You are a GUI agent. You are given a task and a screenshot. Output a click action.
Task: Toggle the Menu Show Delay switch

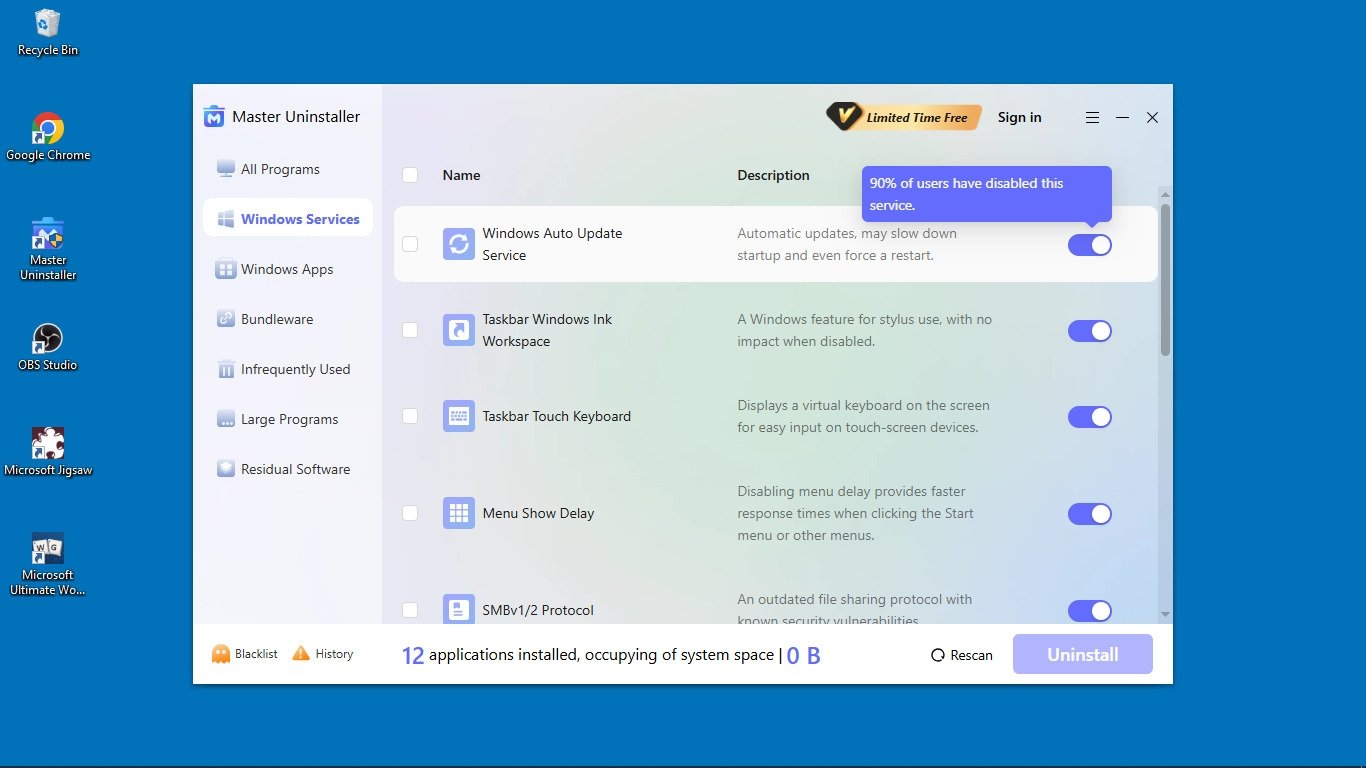point(1089,514)
